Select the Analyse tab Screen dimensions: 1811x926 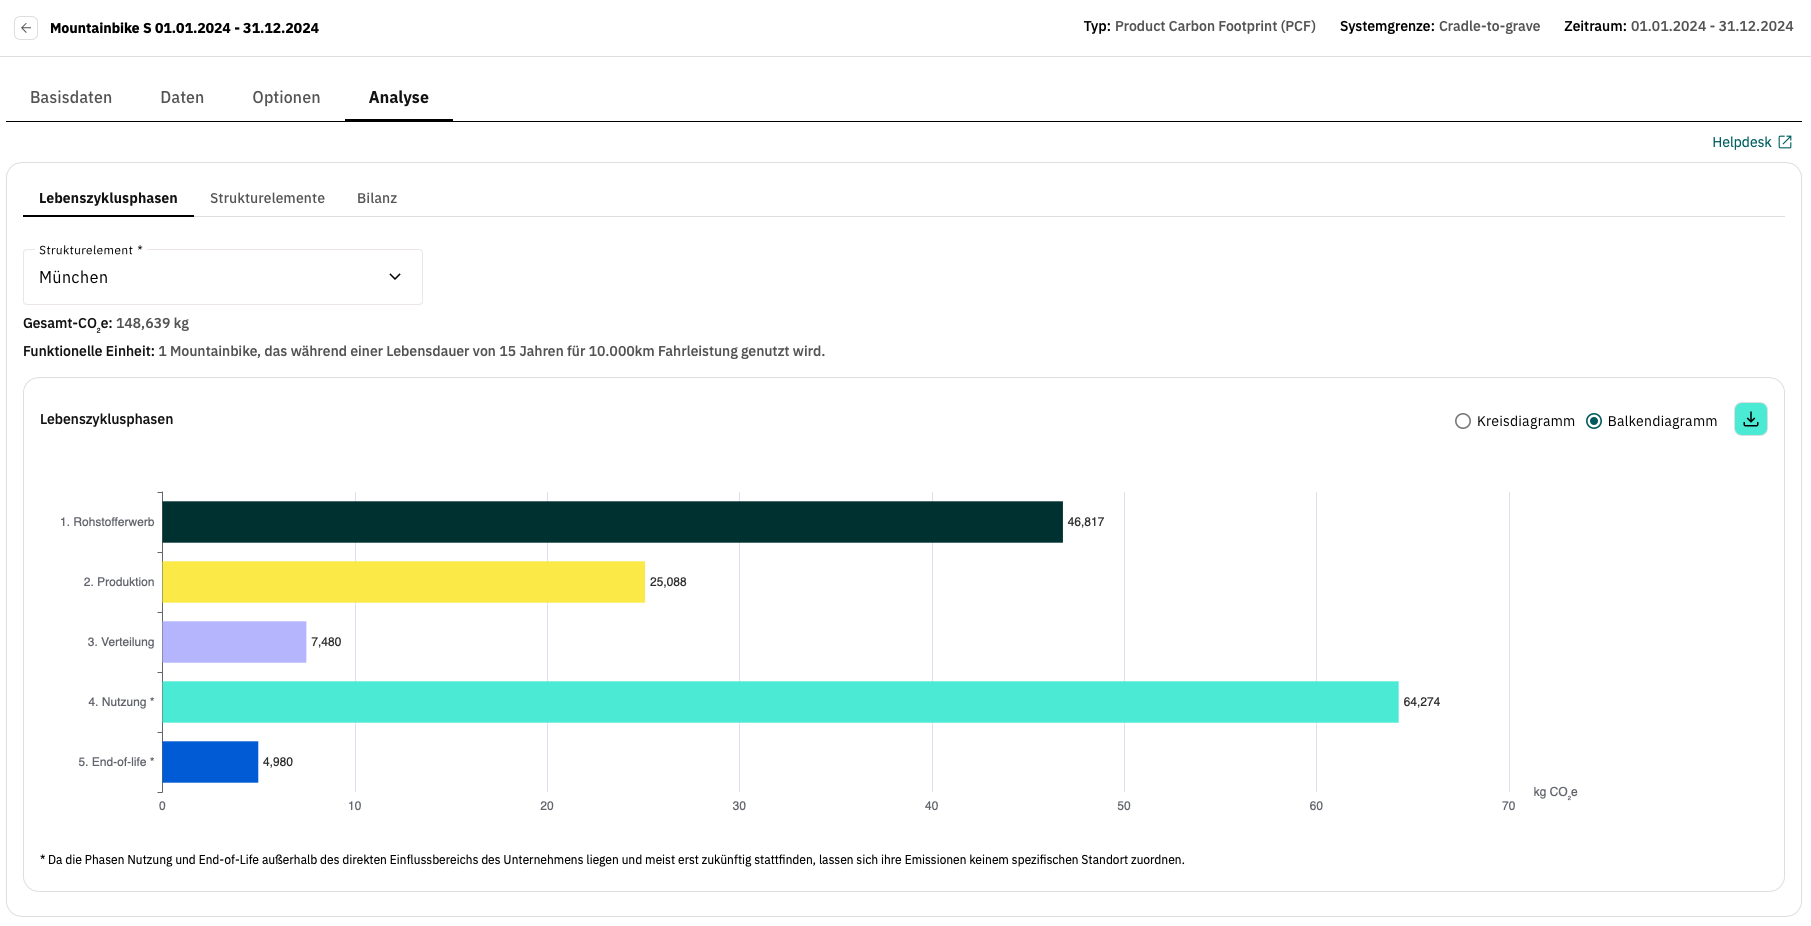click(398, 97)
